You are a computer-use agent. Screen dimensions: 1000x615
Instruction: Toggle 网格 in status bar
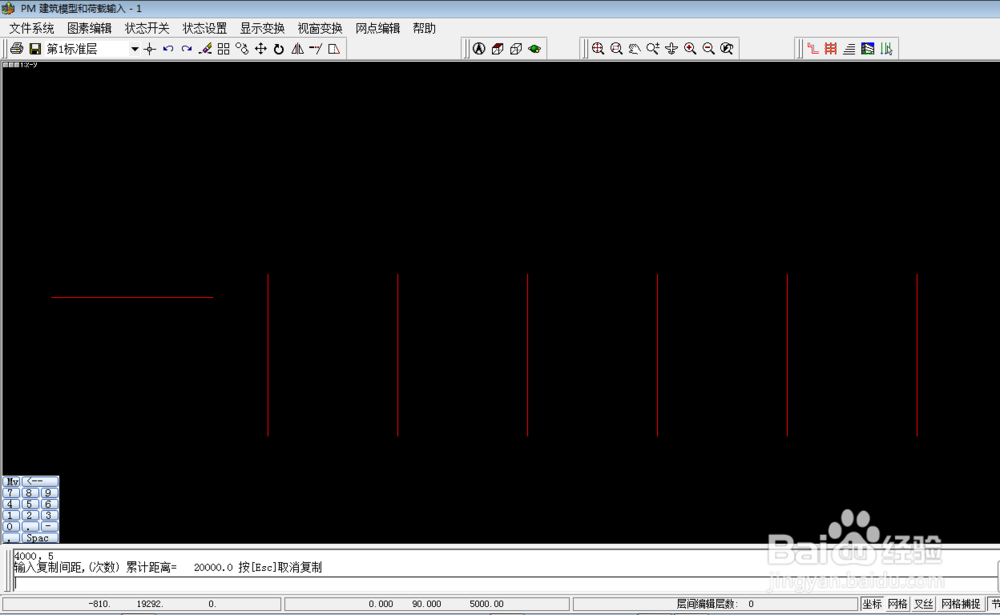pyautogui.click(x=897, y=604)
